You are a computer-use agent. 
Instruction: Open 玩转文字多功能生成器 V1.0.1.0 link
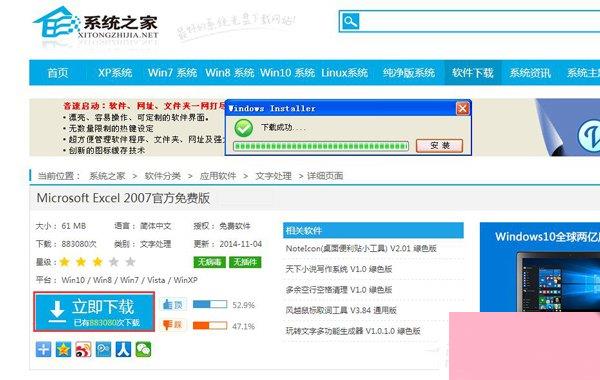pos(353,331)
